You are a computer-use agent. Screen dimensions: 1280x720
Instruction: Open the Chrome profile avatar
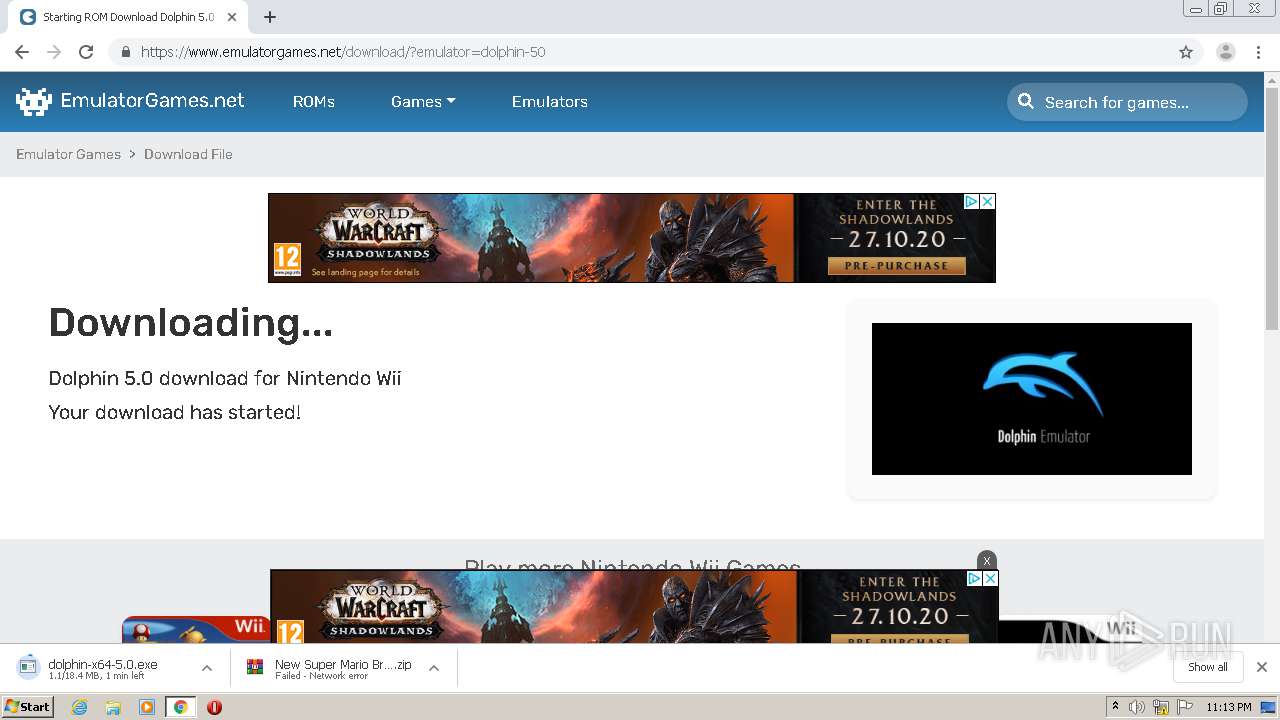pos(1225,52)
